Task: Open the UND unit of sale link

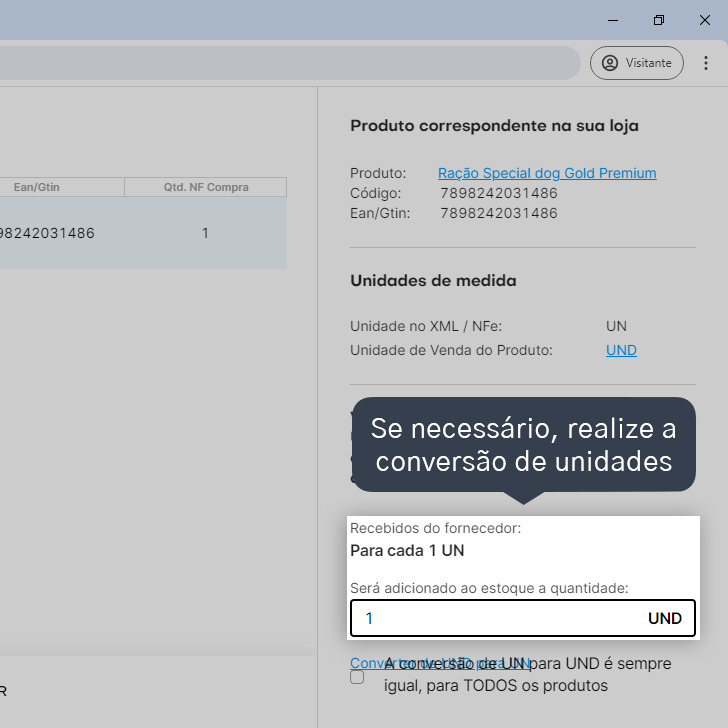Action: [621, 350]
